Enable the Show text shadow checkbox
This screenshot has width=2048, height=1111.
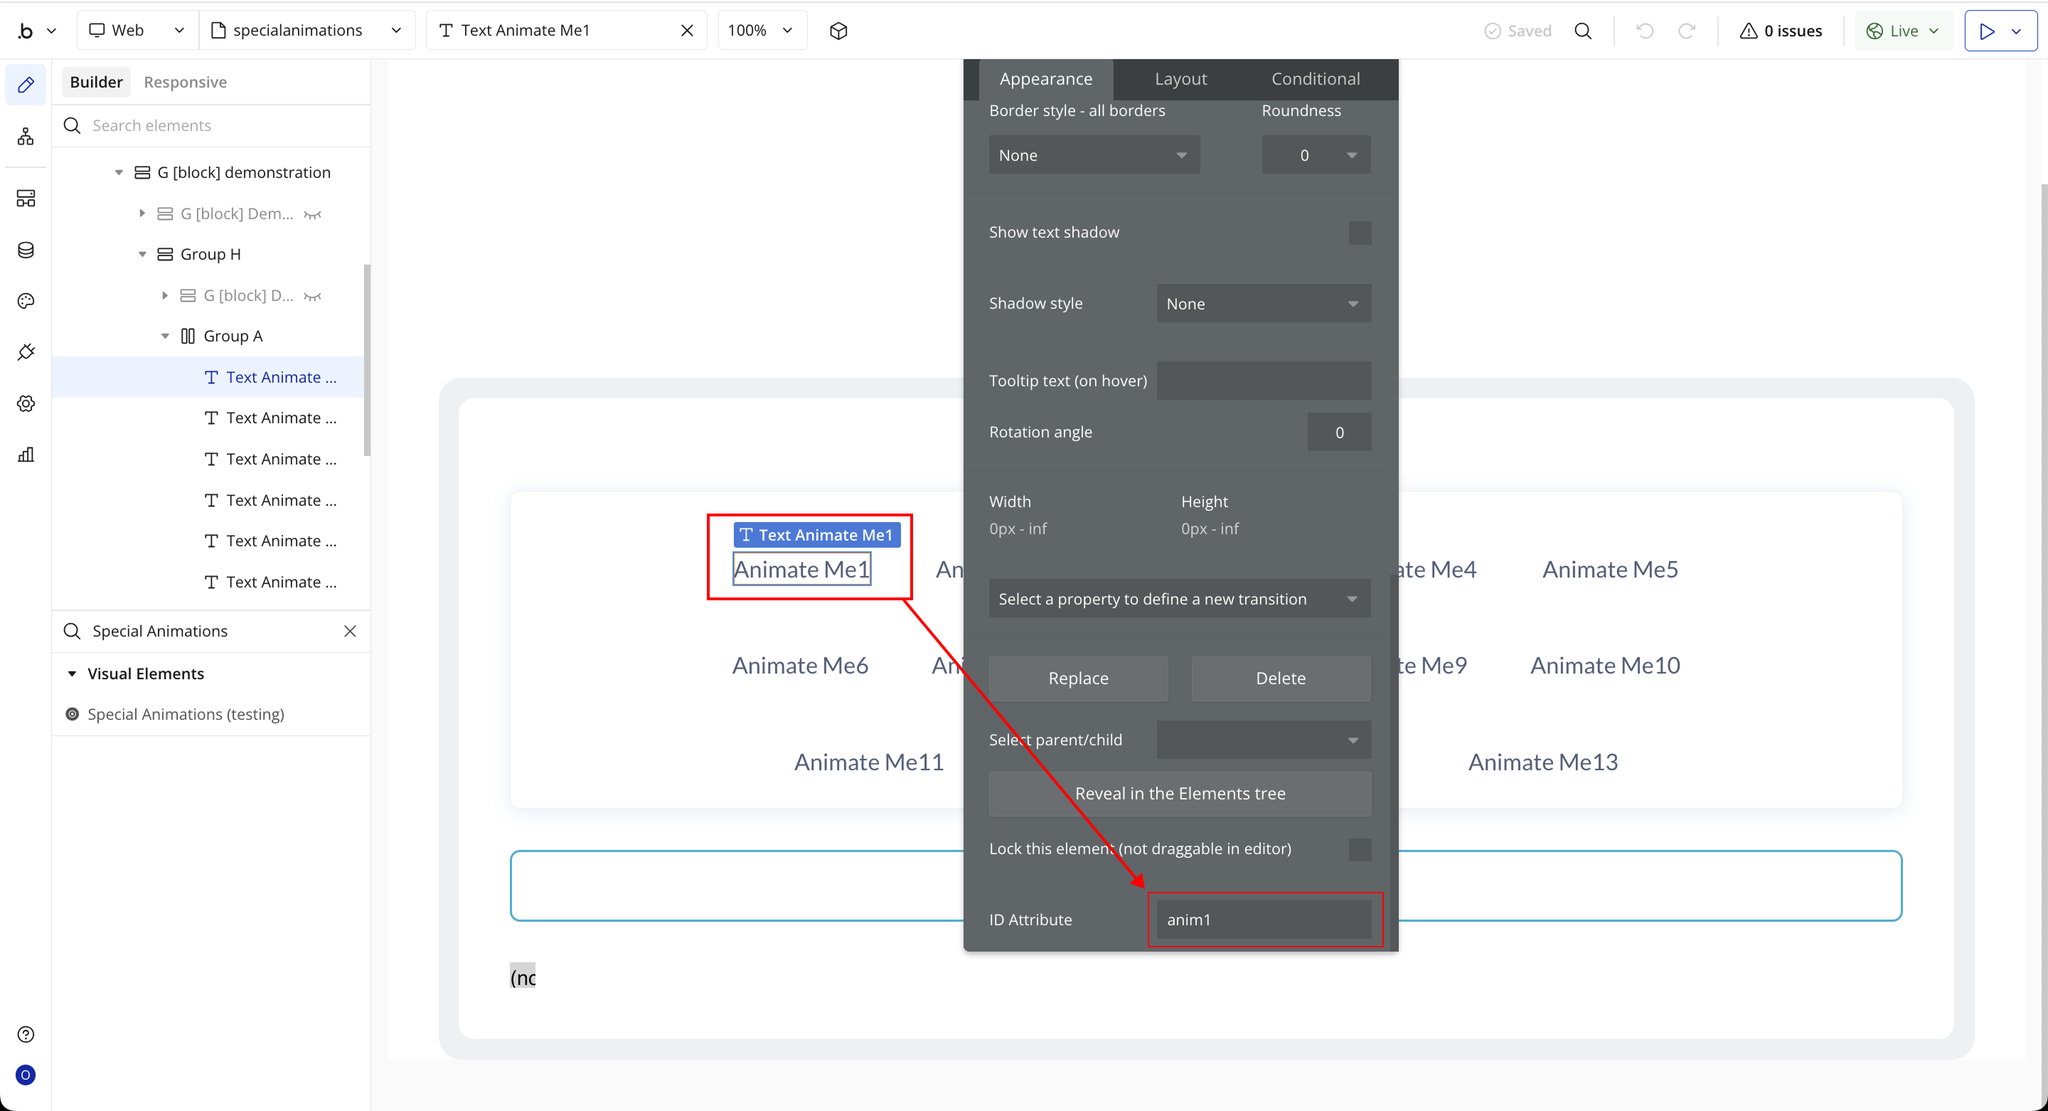(1359, 233)
